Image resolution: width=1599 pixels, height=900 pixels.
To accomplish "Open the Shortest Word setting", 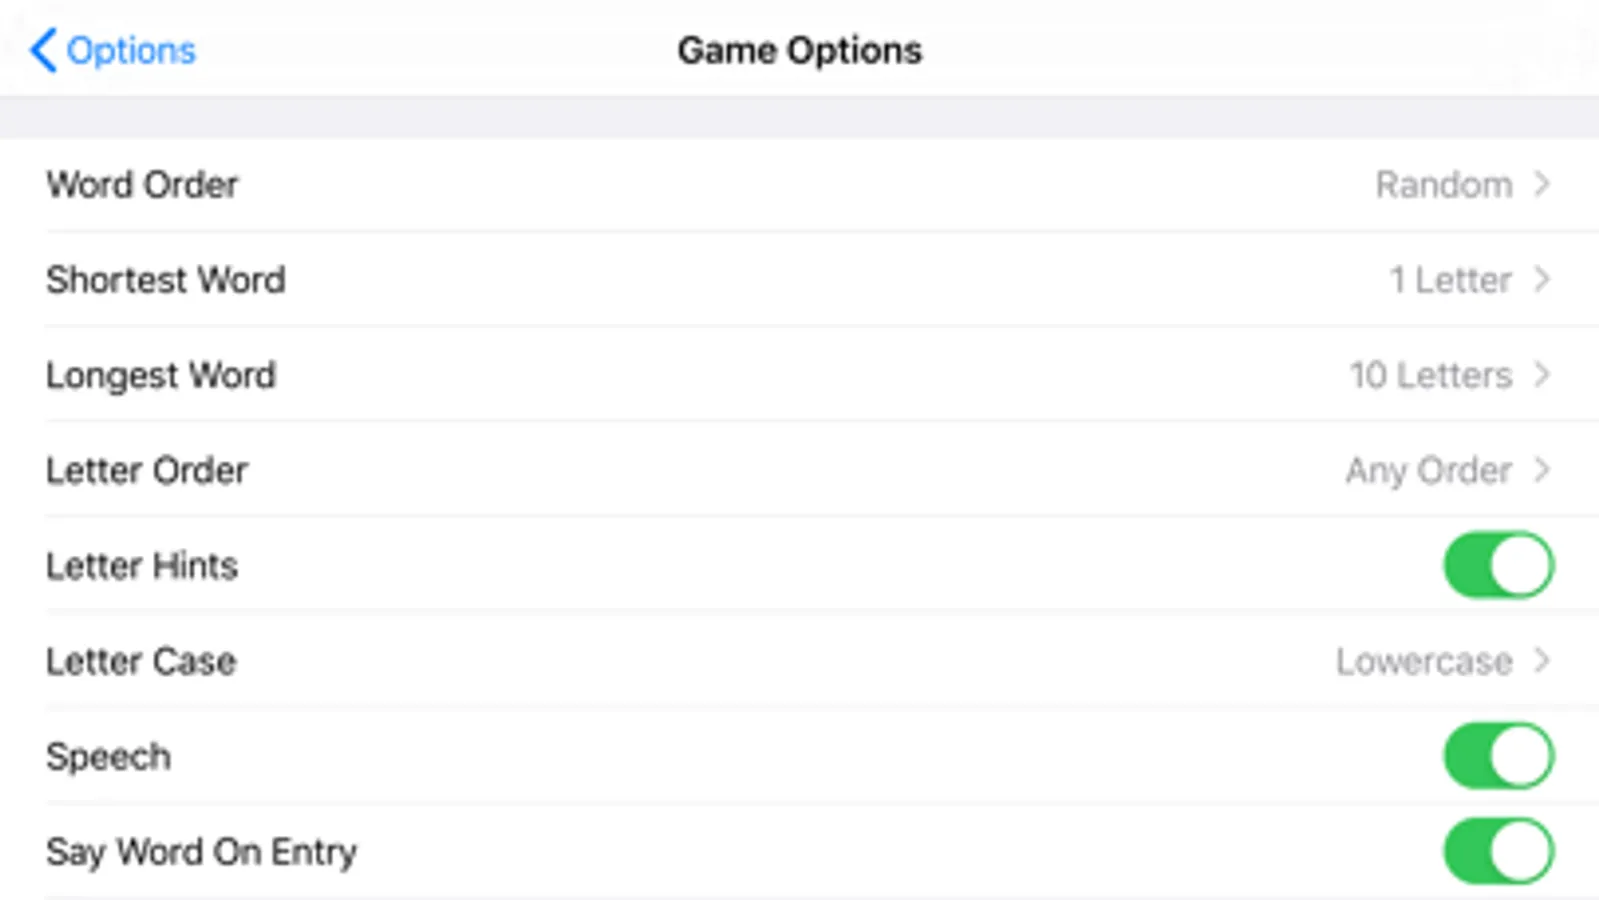I will click(x=166, y=280).
